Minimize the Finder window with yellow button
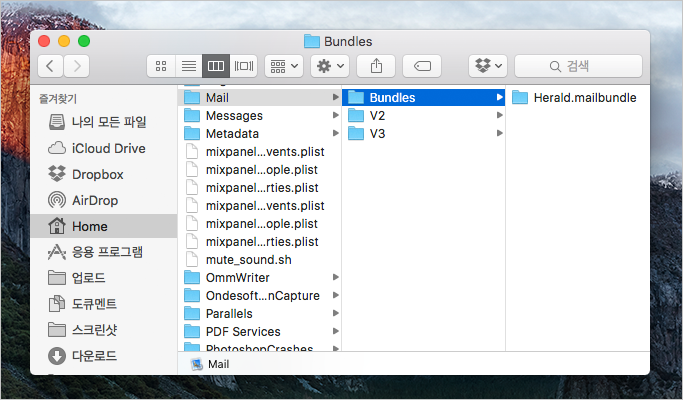 pyautogui.click(x=64, y=41)
